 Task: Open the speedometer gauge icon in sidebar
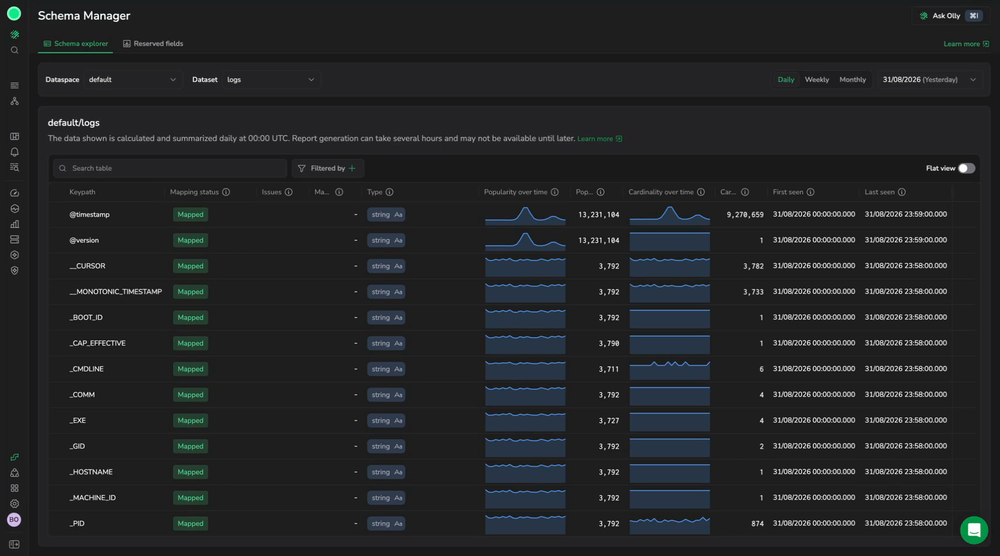14,193
